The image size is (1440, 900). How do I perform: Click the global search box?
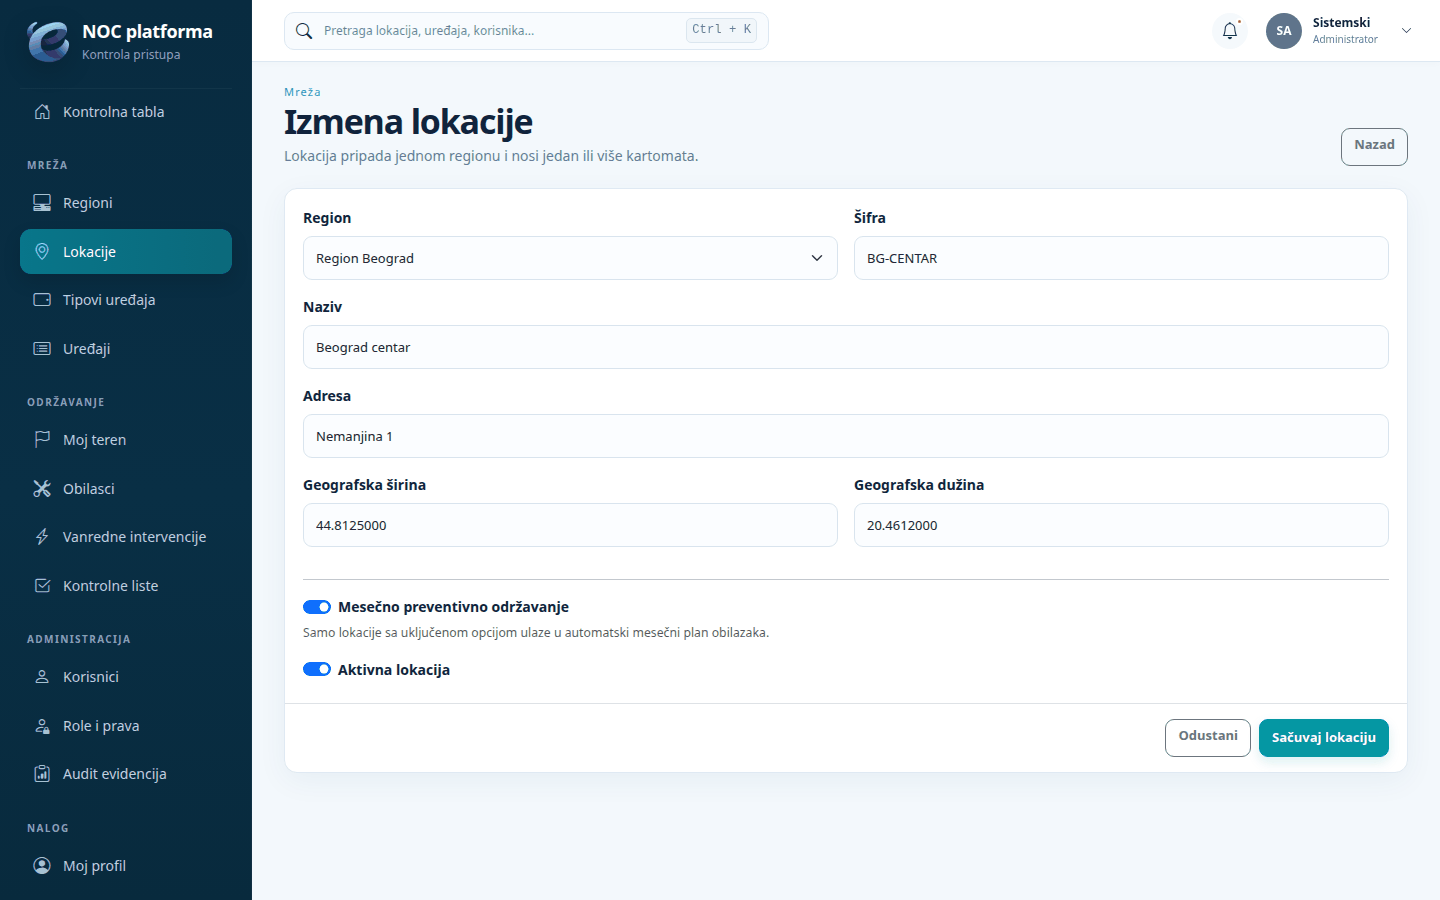click(x=526, y=31)
